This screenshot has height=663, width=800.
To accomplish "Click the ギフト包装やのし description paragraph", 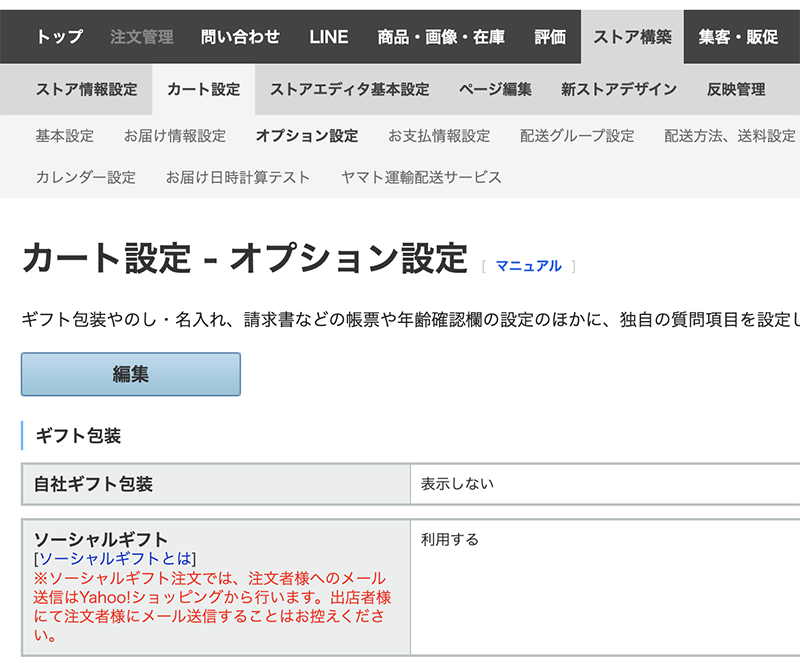I will pos(410,320).
